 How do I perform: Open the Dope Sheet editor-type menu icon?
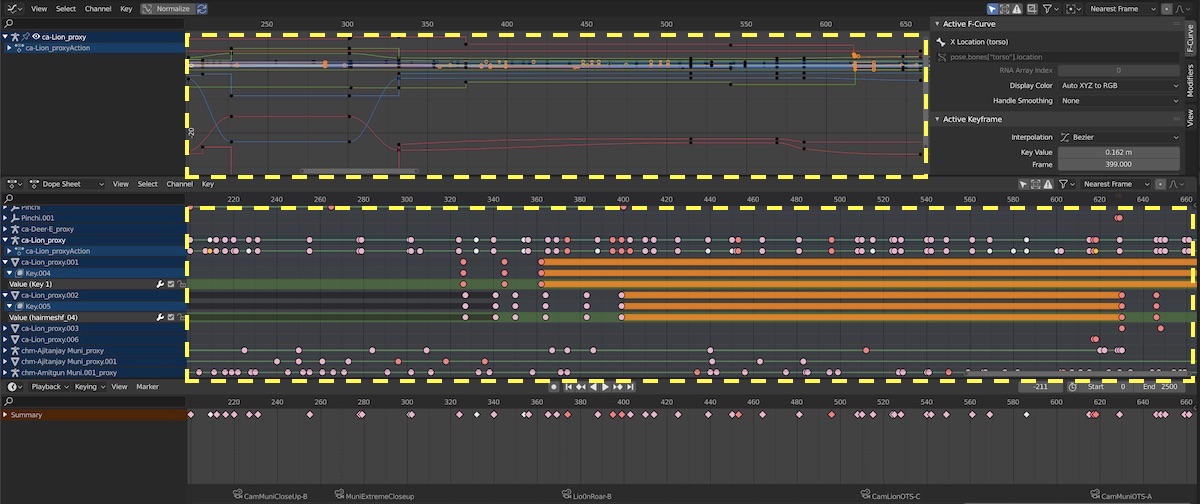(x=14, y=184)
